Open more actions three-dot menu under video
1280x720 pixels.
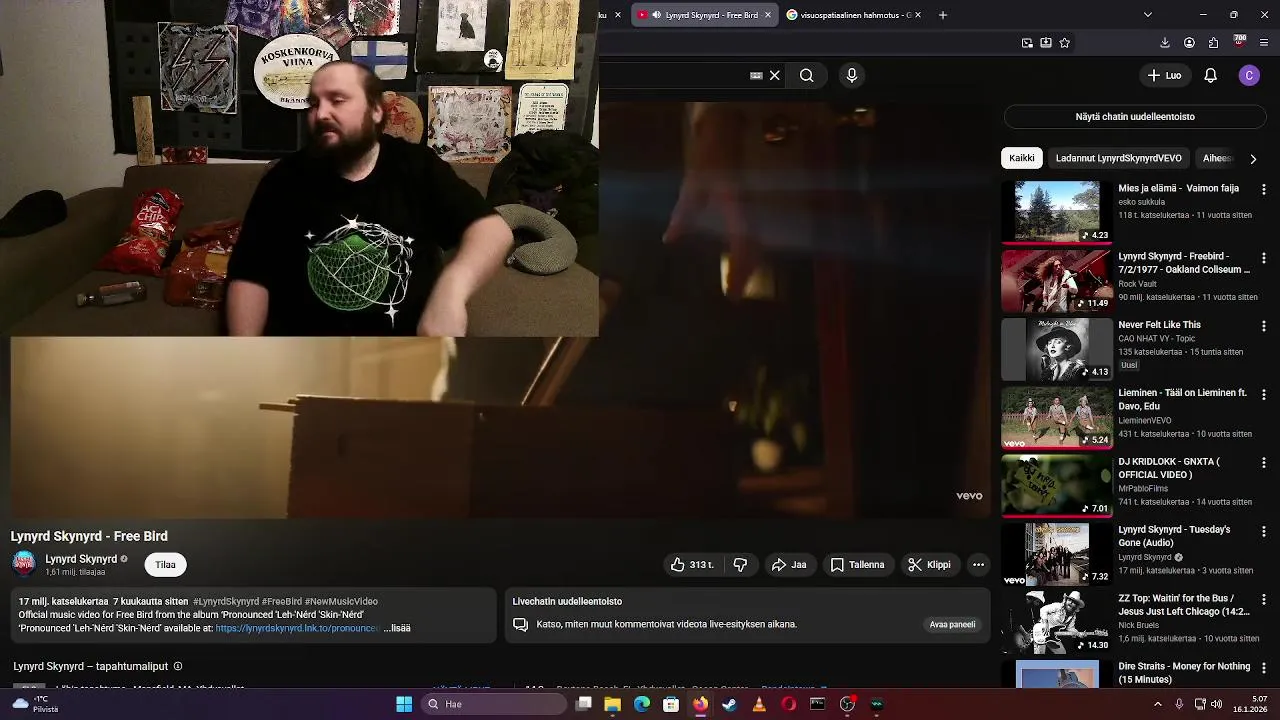tap(978, 565)
